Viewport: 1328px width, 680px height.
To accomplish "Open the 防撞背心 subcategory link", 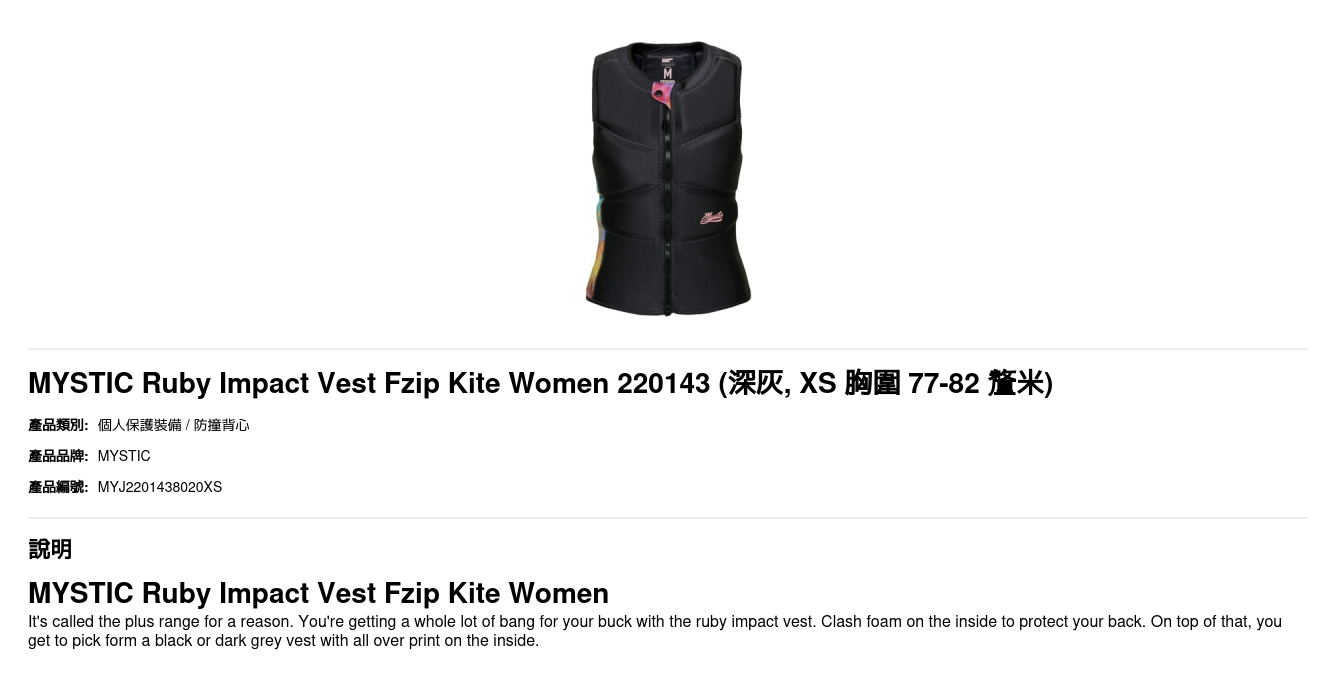I will [221, 425].
